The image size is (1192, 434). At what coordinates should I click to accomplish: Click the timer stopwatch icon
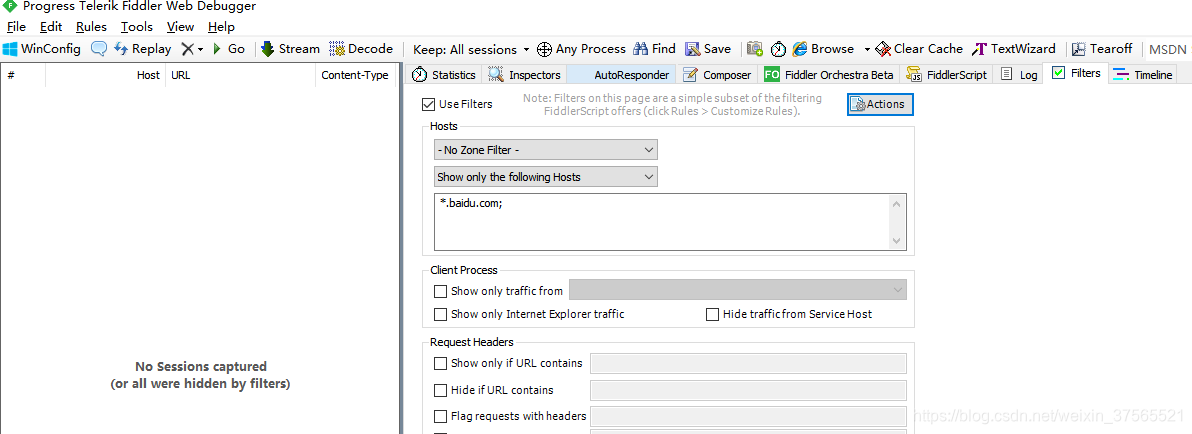click(778, 49)
